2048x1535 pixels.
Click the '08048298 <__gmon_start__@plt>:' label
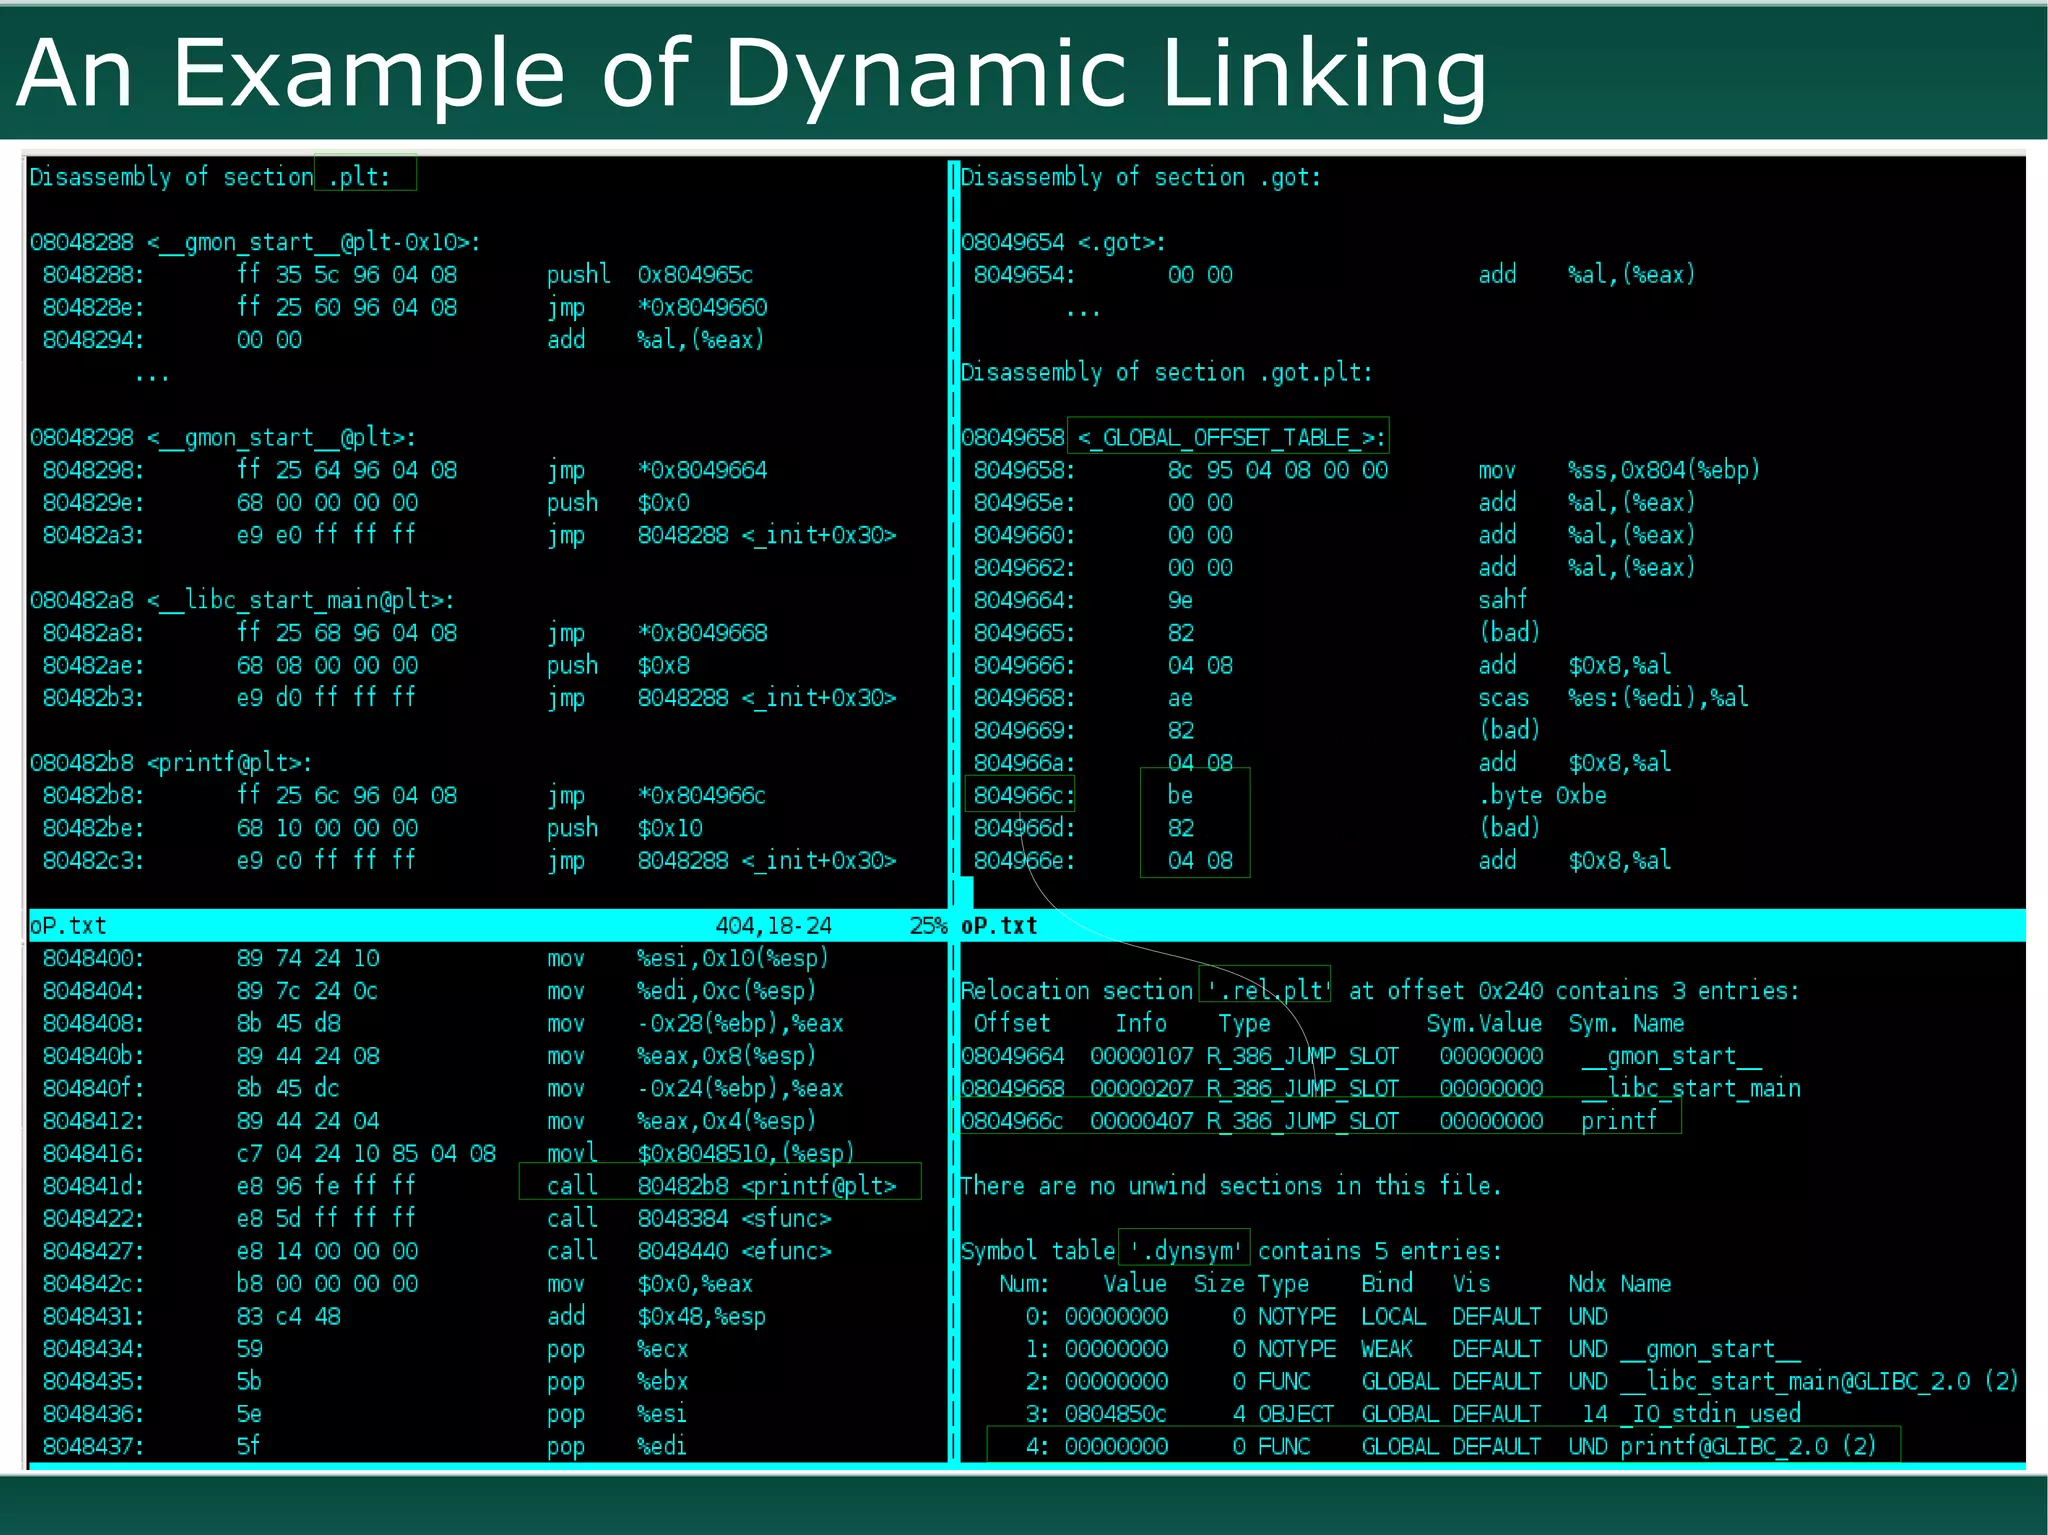pyautogui.click(x=223, y=437)
